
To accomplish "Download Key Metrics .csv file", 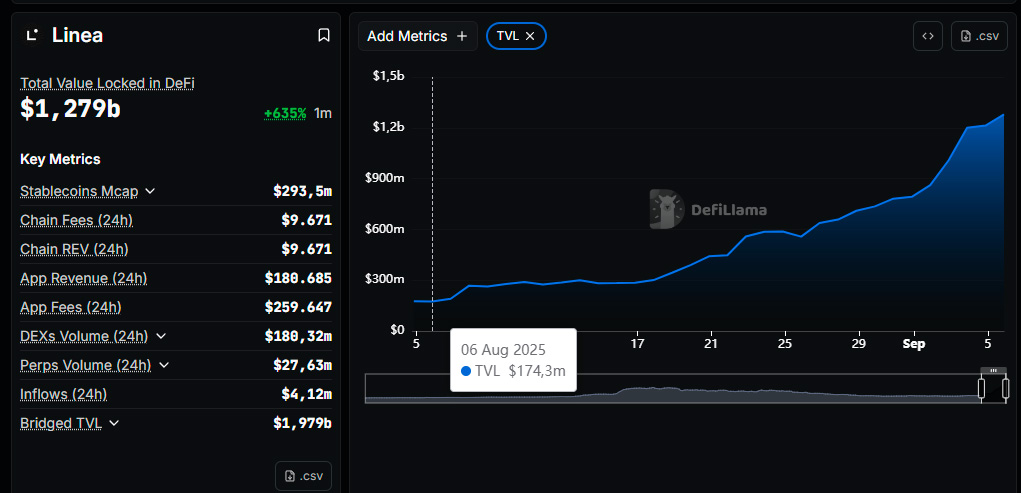I will click(303, 476).
